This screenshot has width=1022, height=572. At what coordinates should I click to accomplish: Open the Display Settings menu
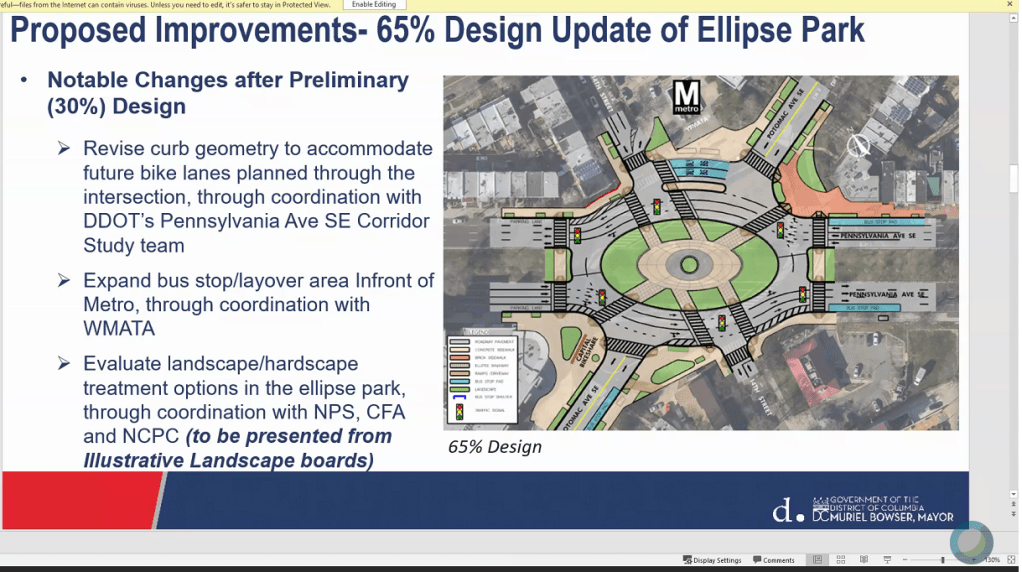712,560
